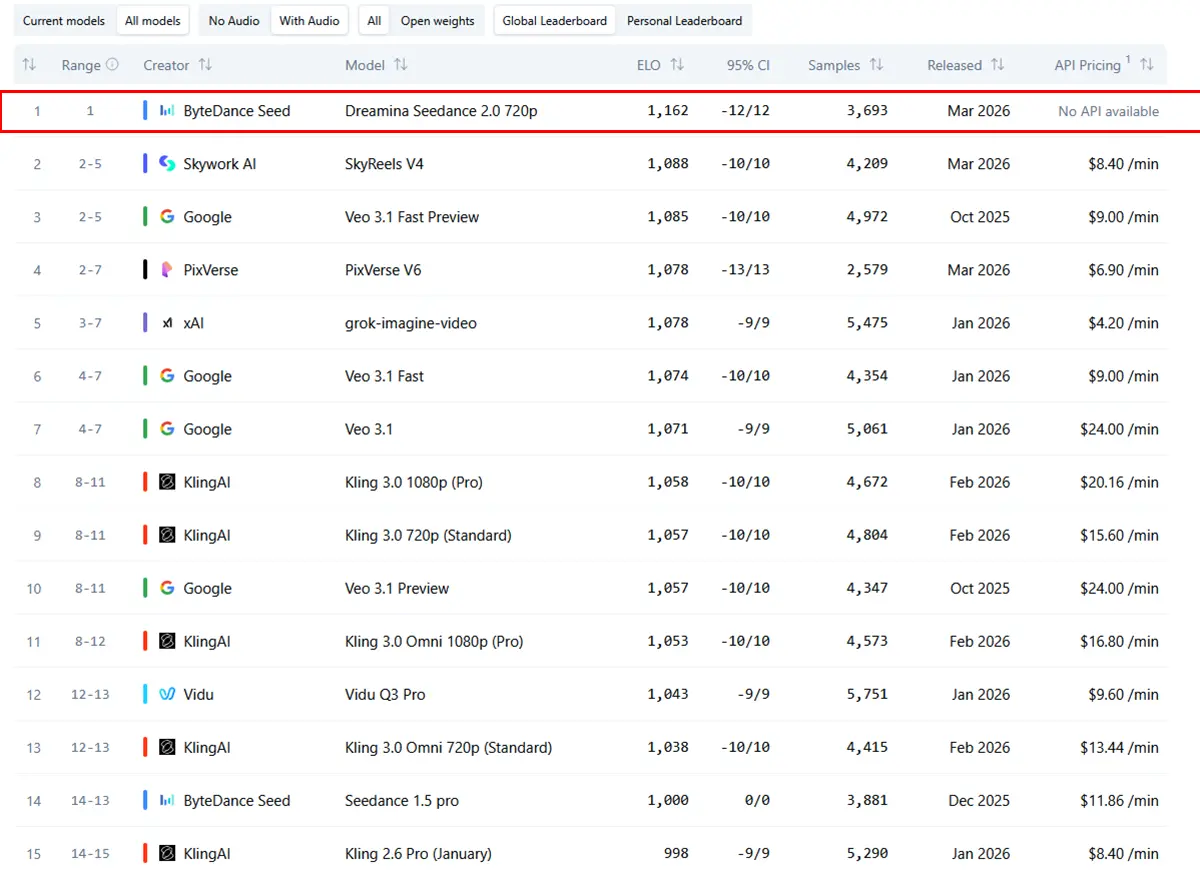Click the Skywork AI logo icon
The height and width of the screenshot is (874, 1200).
coord(167,164)
